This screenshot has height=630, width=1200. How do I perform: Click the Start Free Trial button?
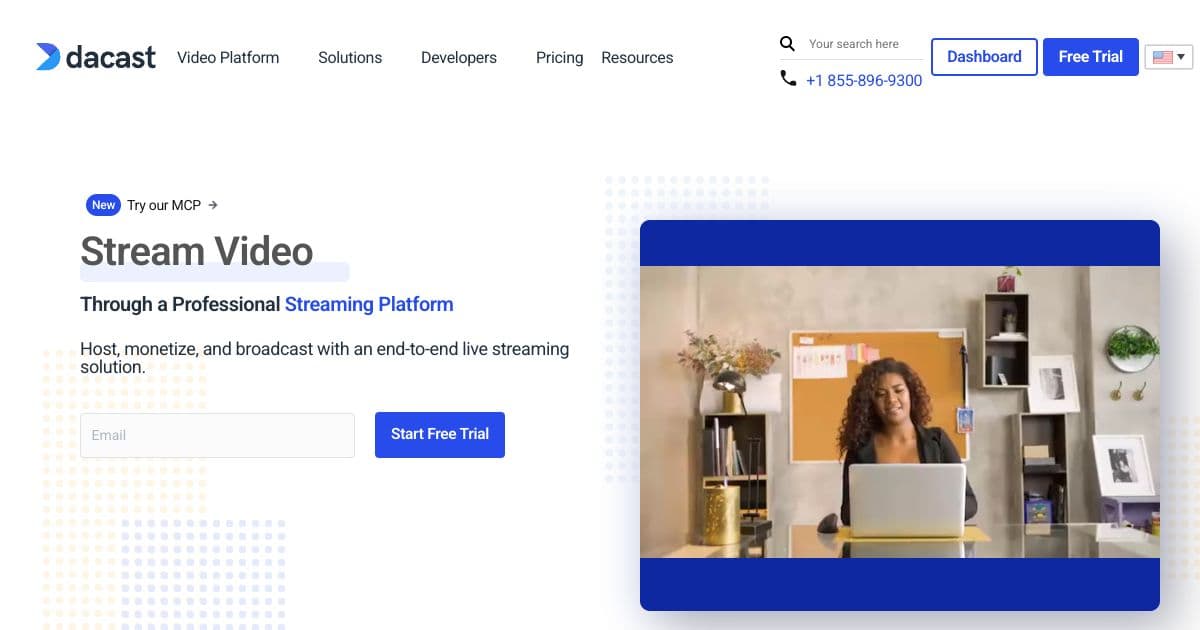(439, 434)
